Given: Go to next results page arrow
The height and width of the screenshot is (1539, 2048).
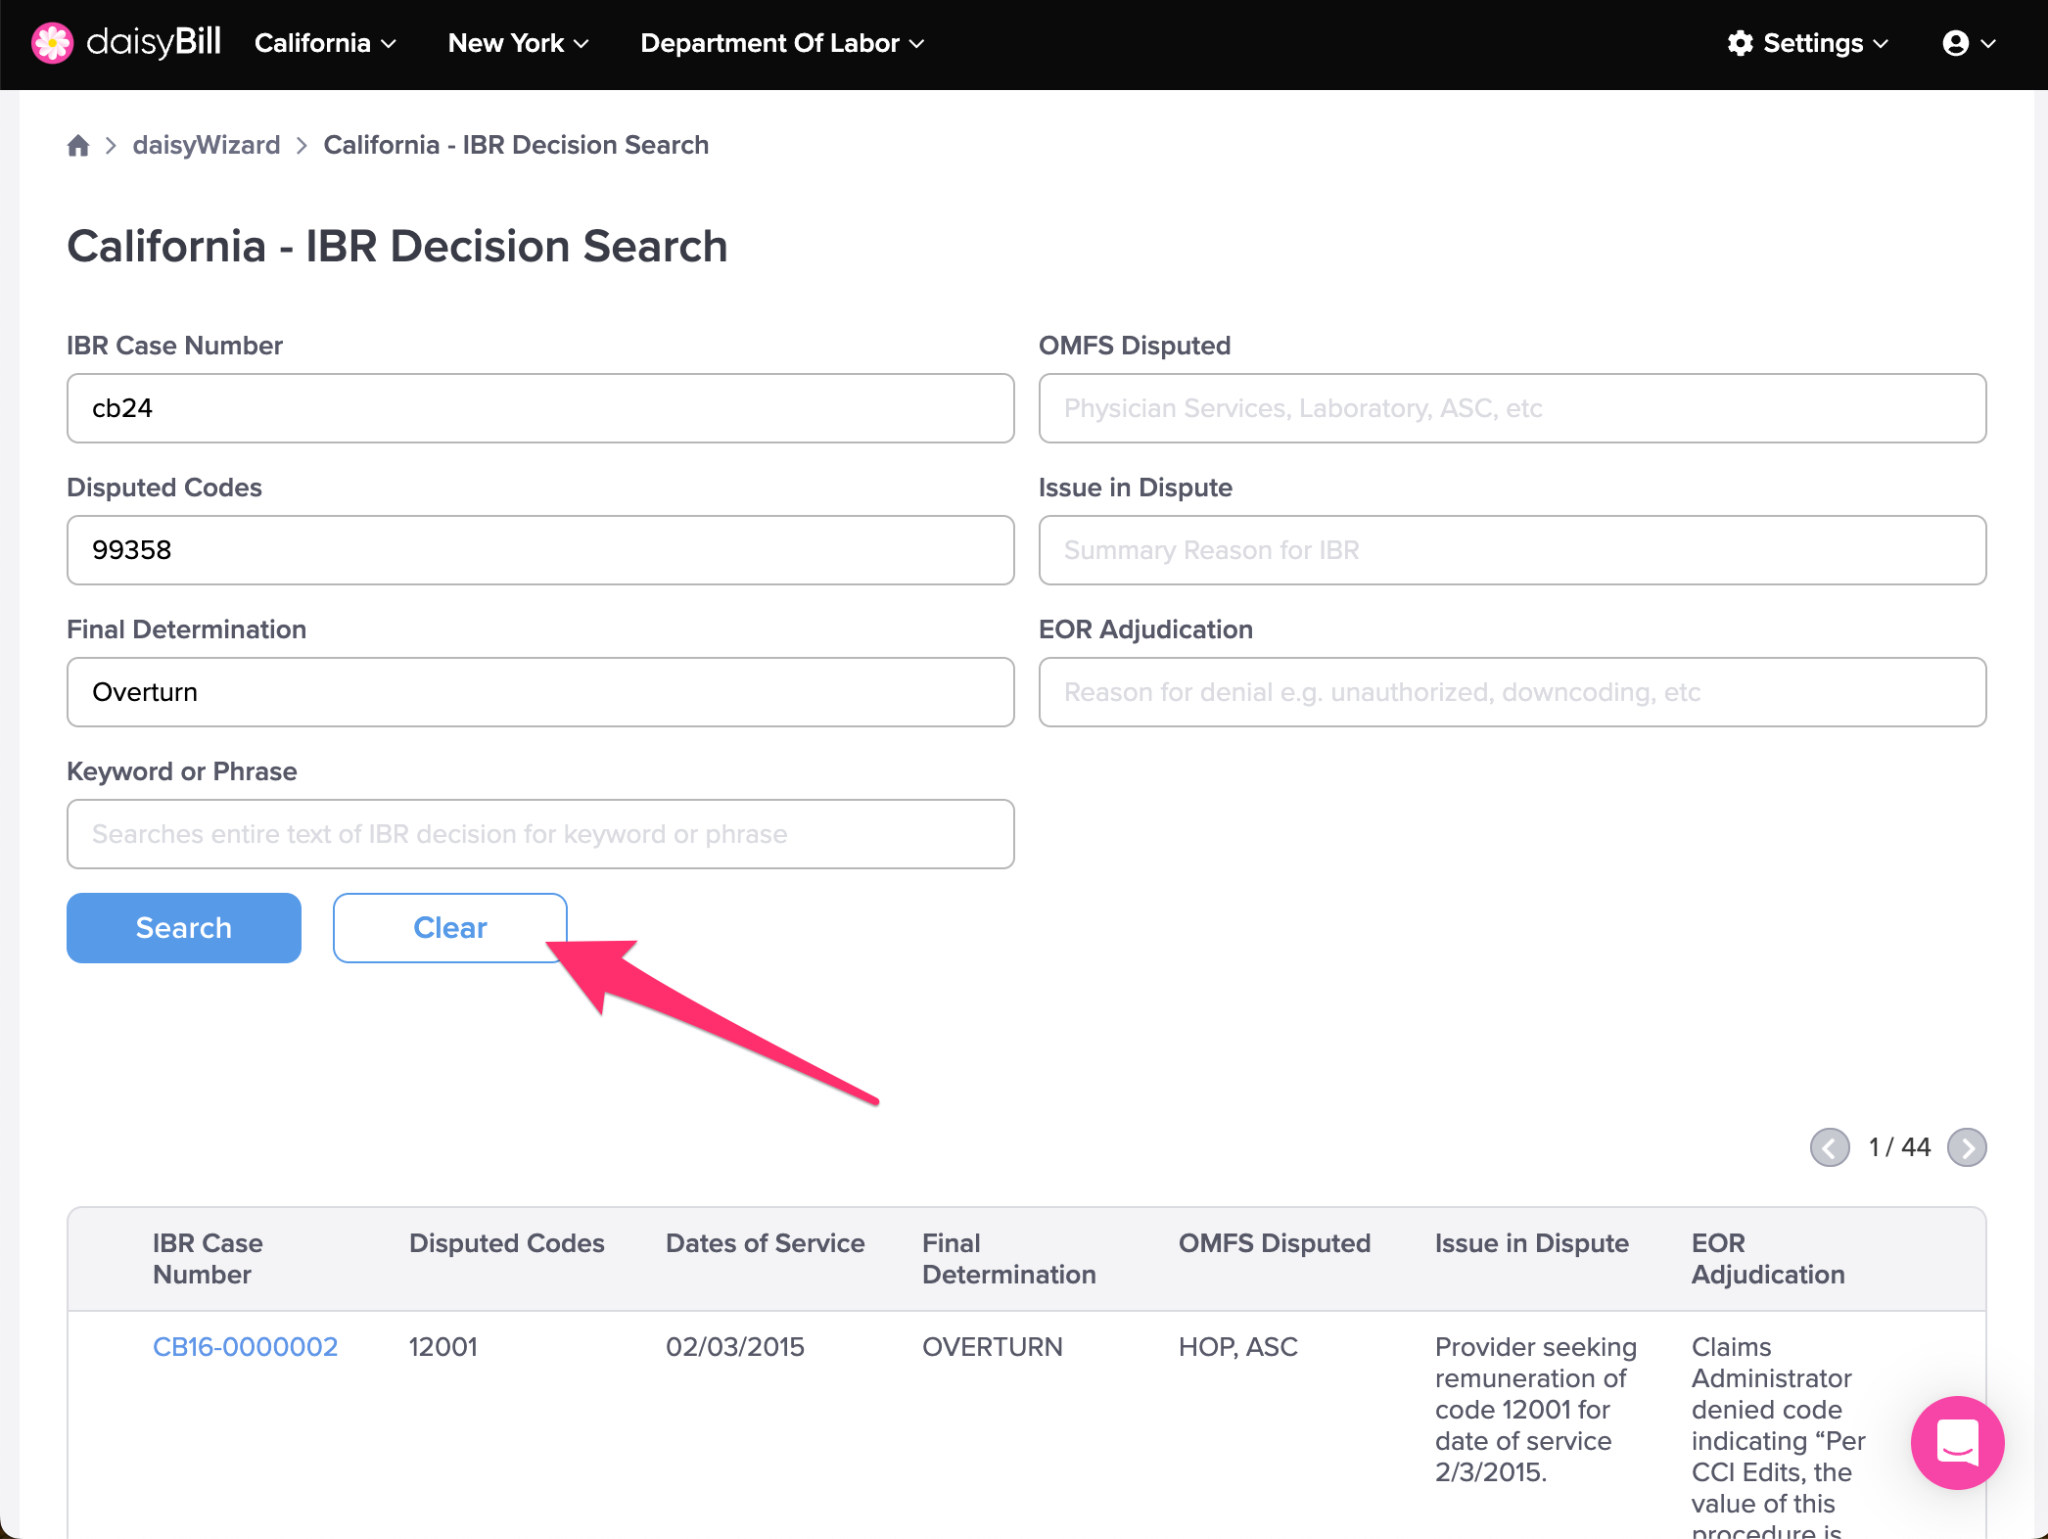Looking at the screenshot, I should tap(1966, 1147).
